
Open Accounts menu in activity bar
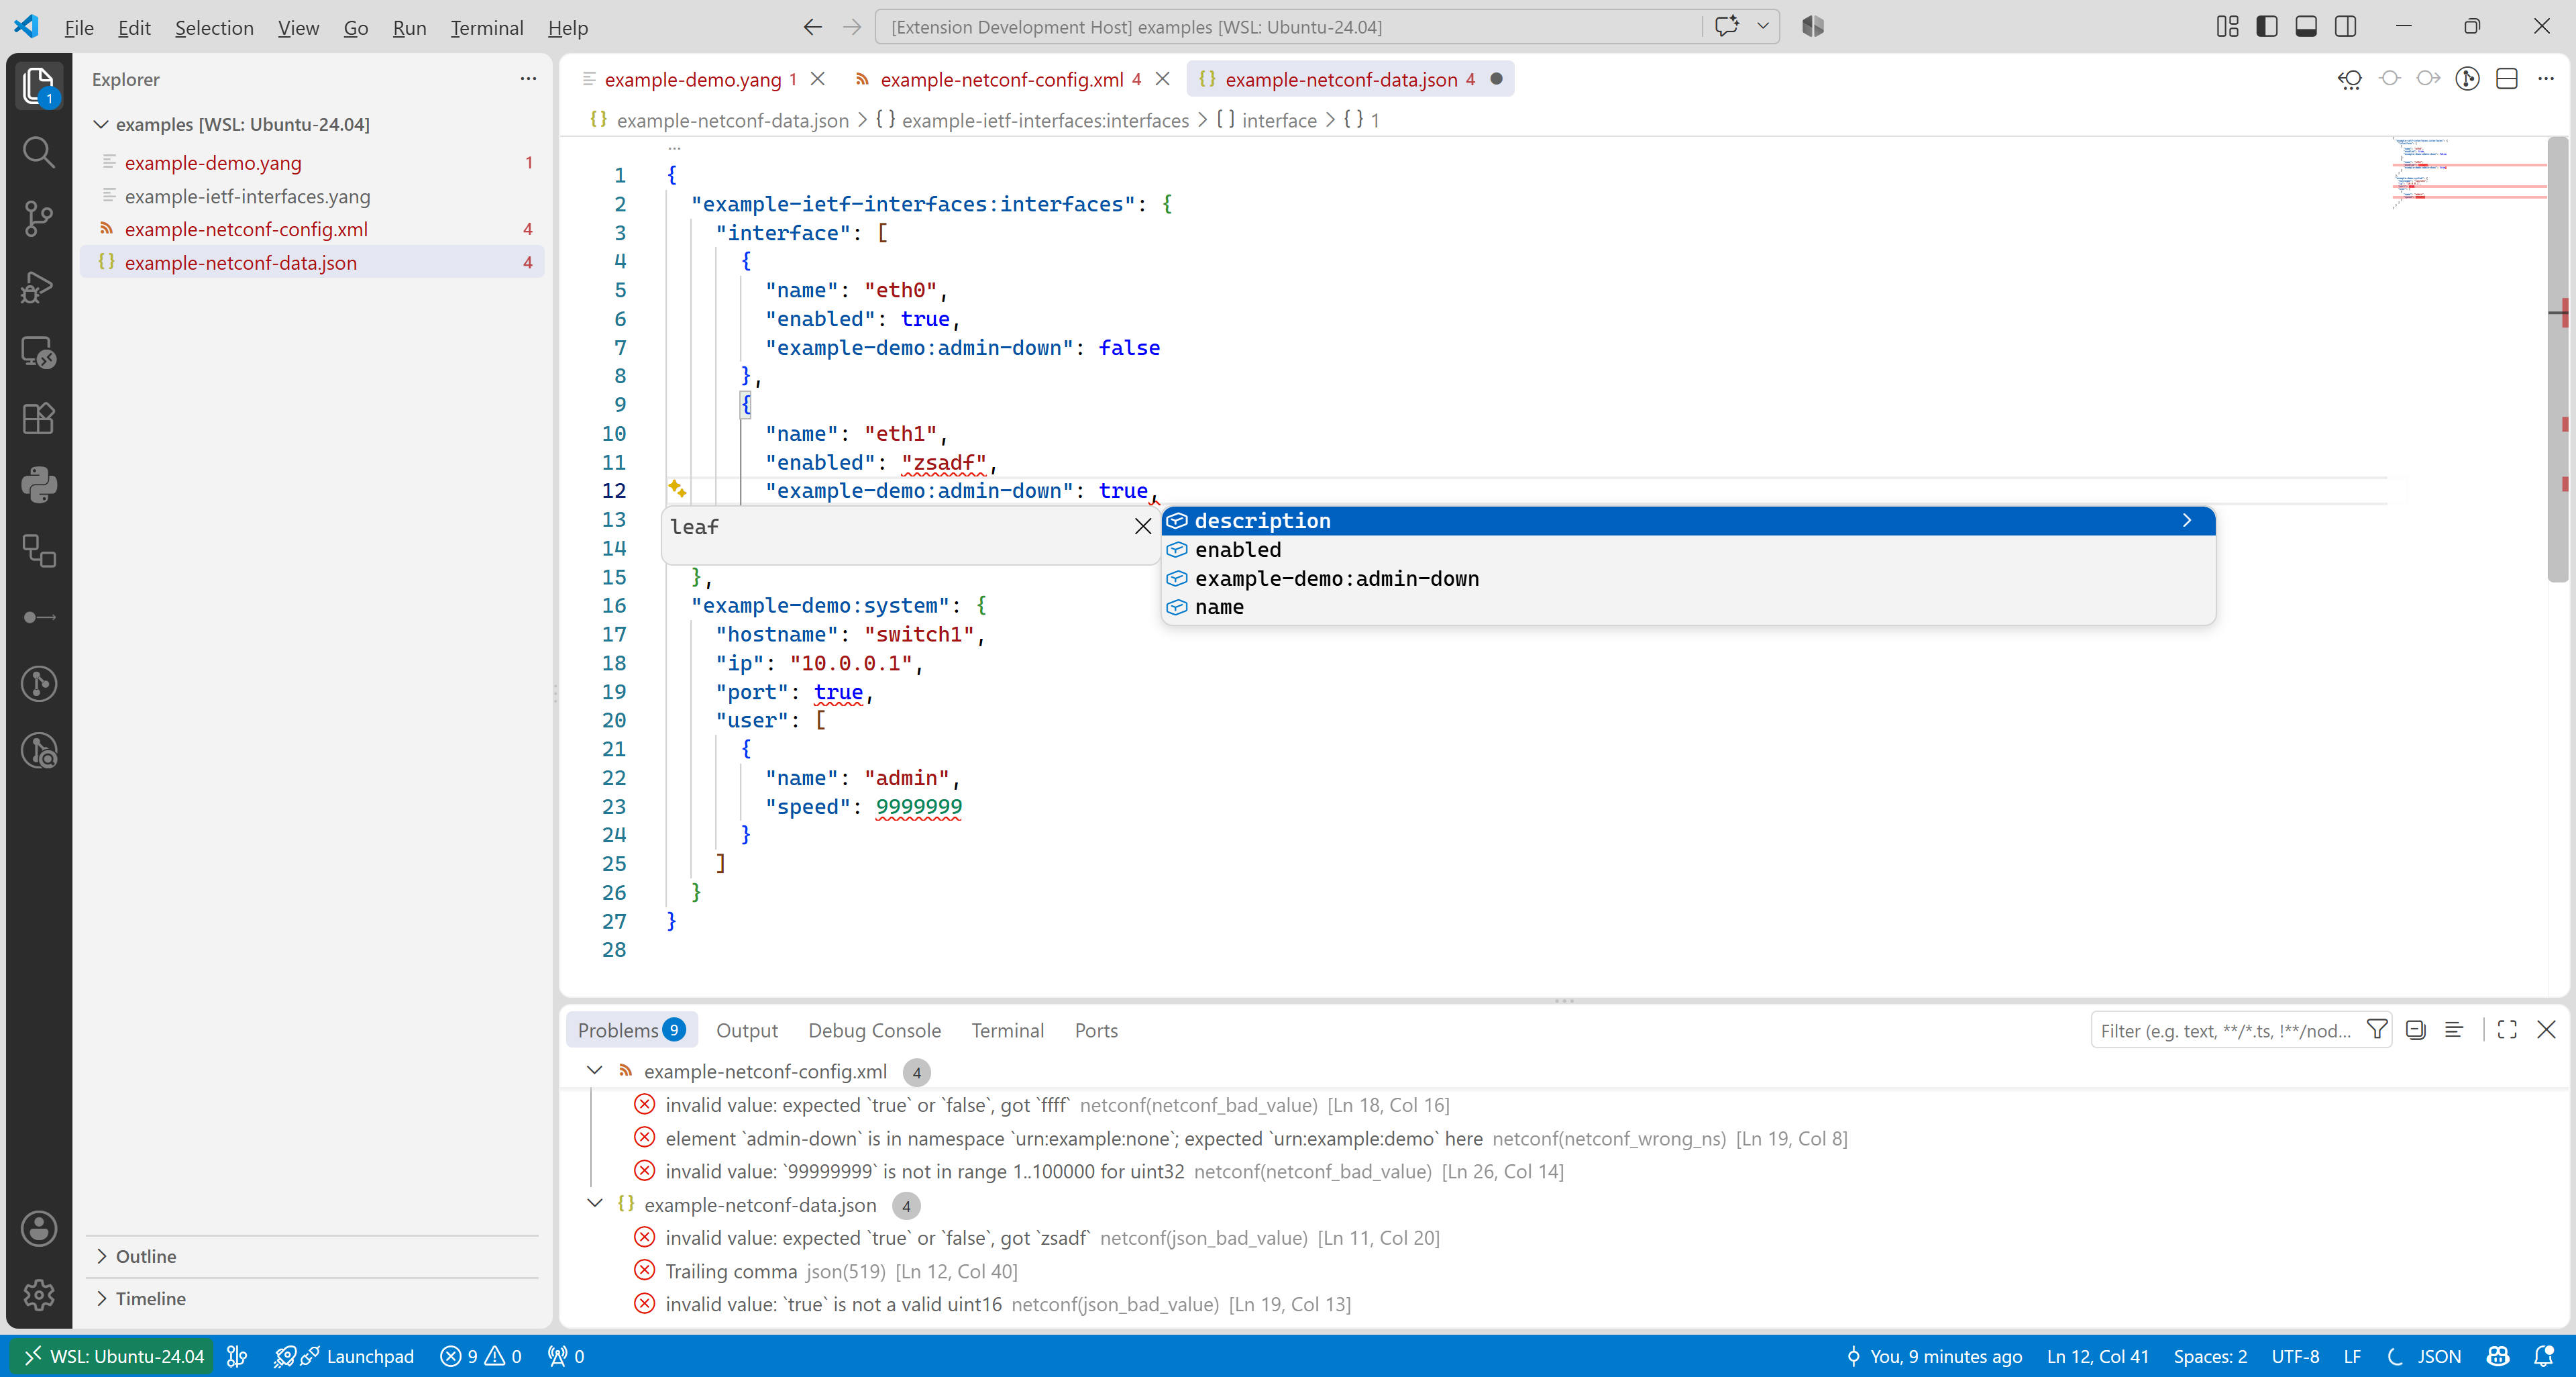coord(38,1228)
